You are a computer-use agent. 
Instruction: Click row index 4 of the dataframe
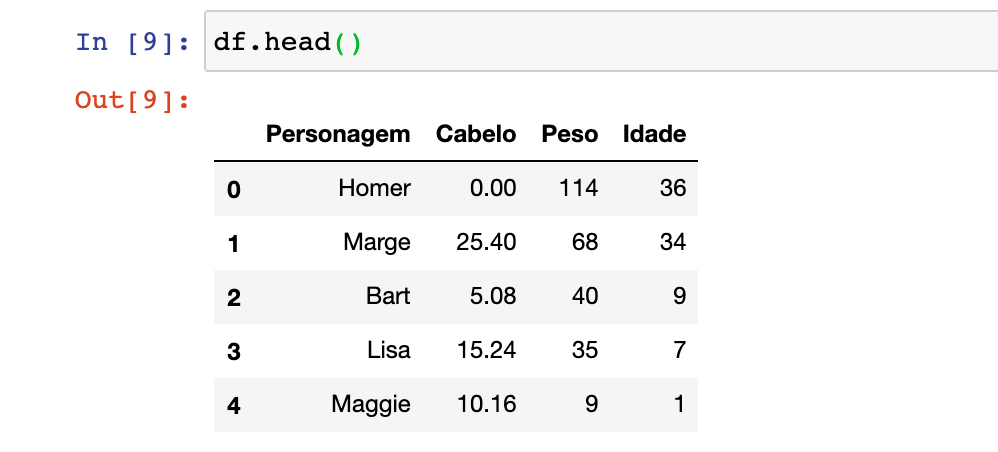click(x=233, y=405)
